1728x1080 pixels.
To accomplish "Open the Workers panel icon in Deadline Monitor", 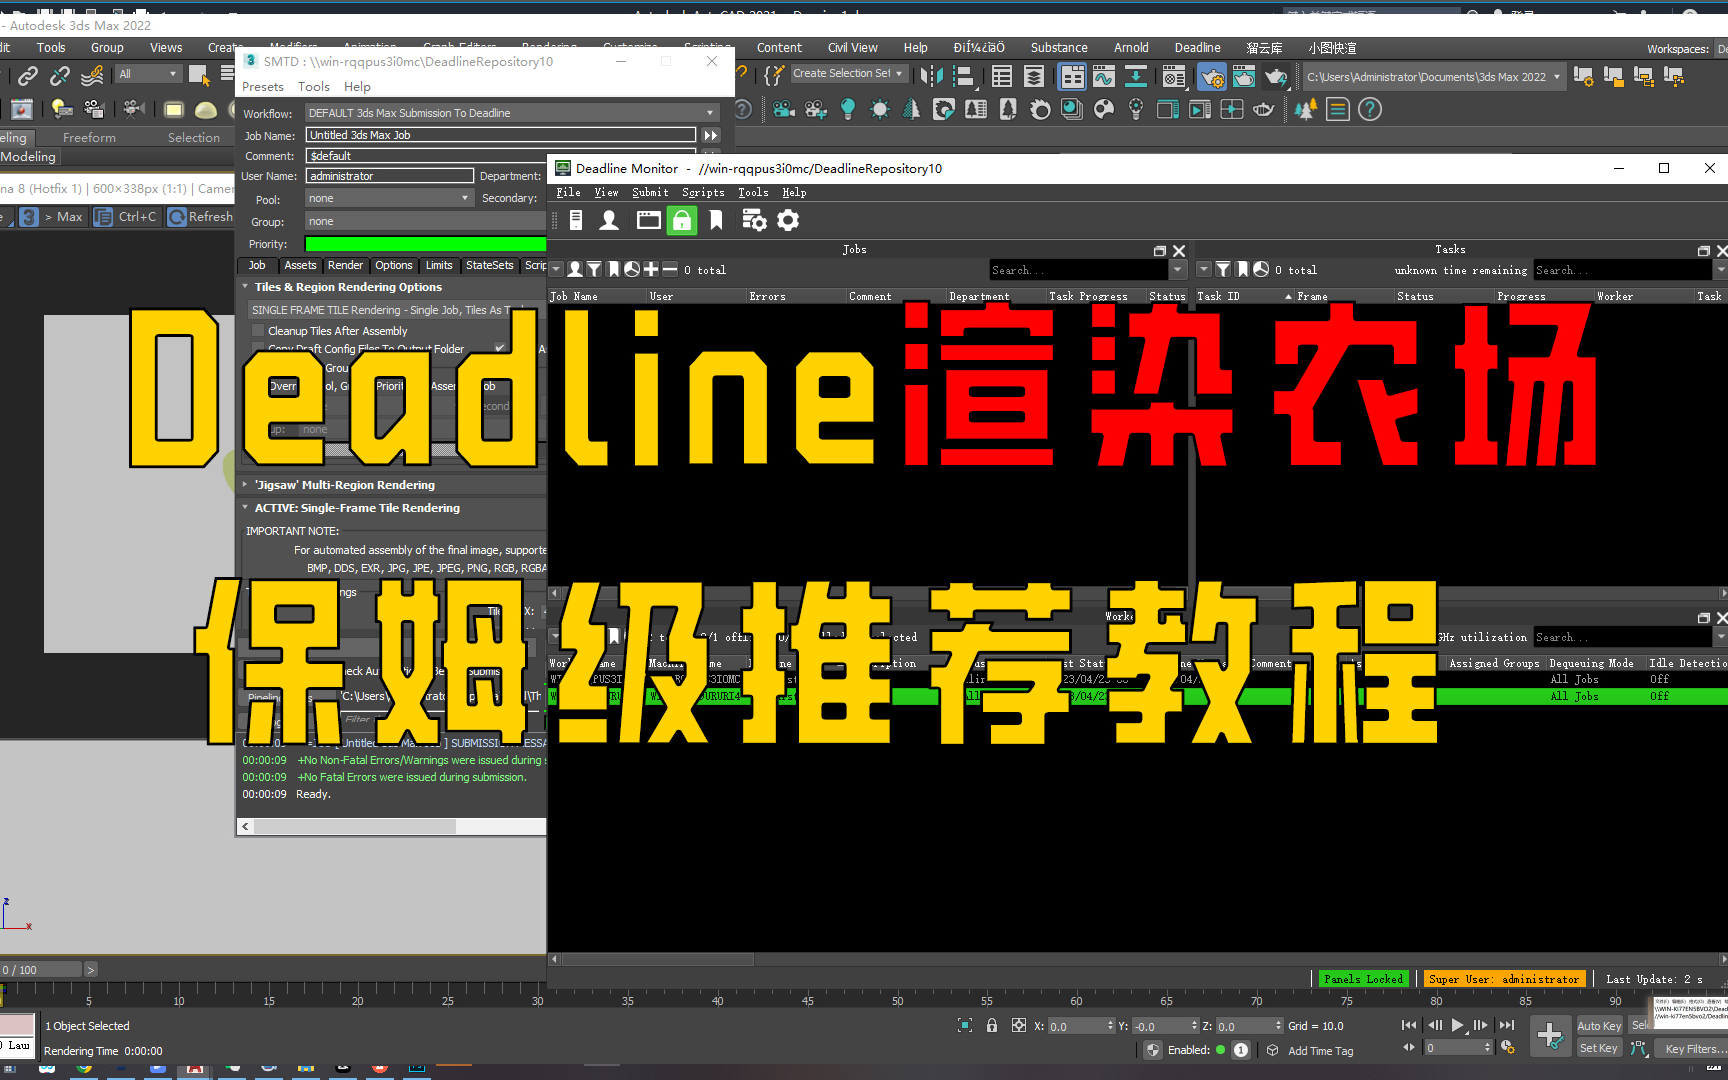I will pos(576,220).
